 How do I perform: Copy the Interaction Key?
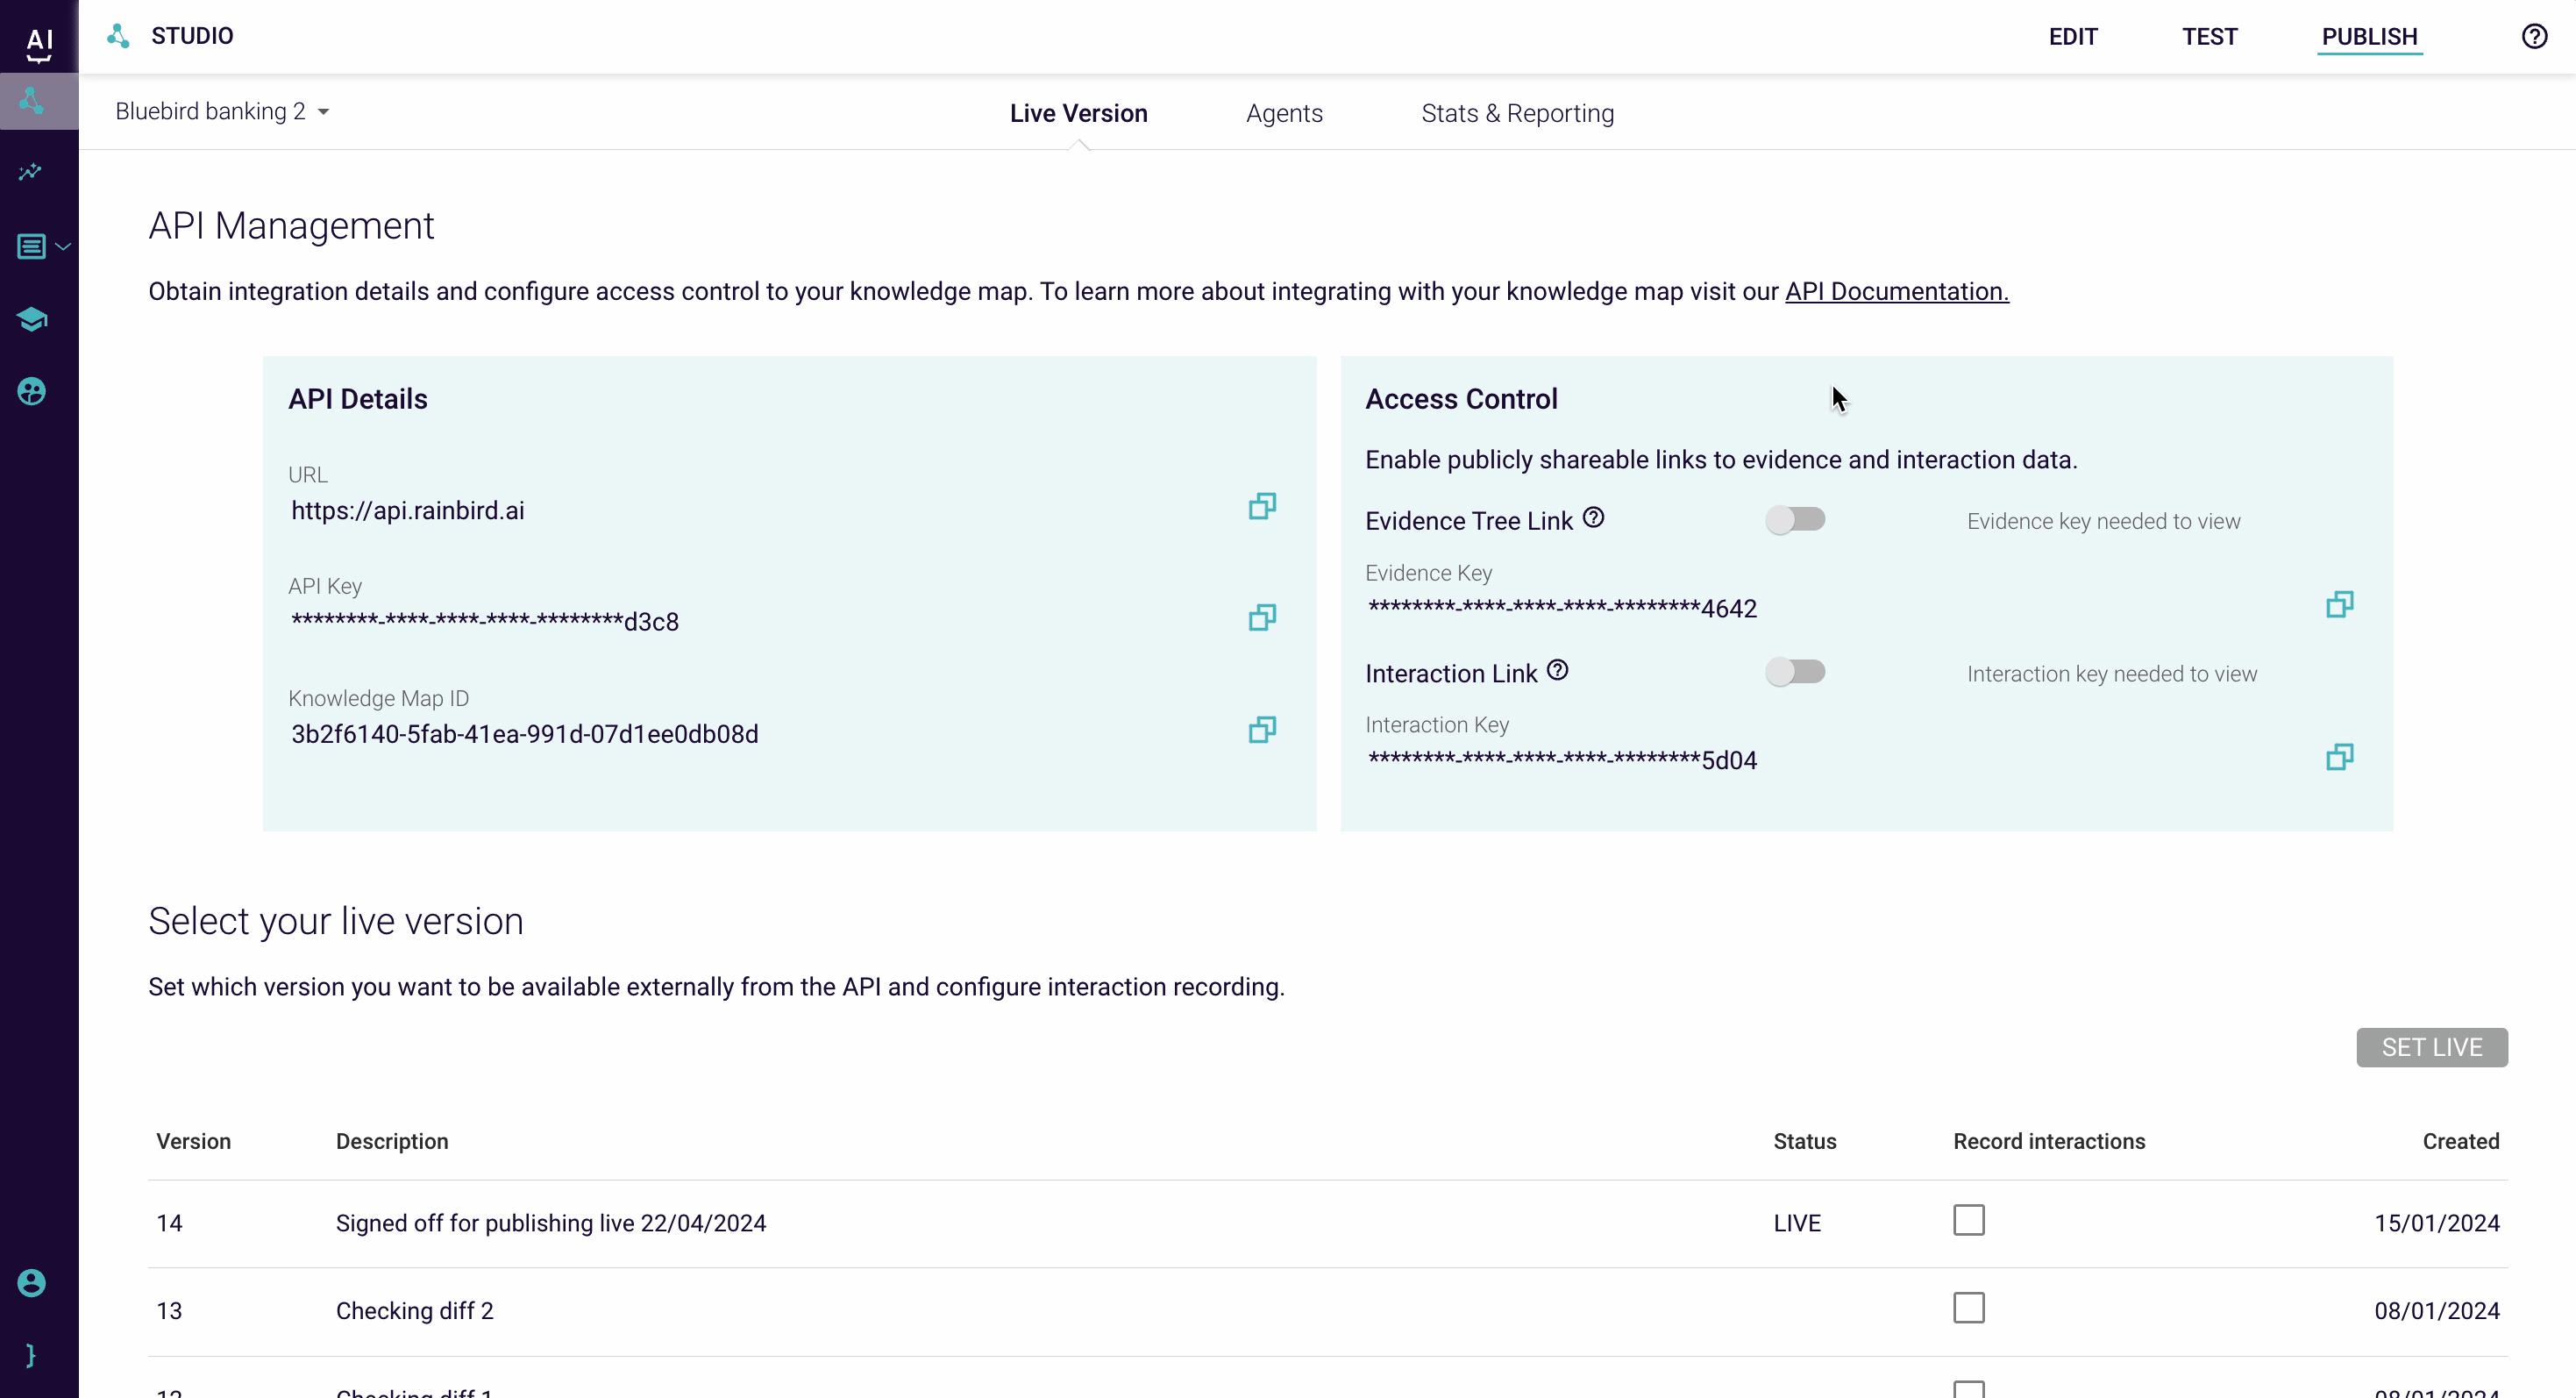(2339, 756)
